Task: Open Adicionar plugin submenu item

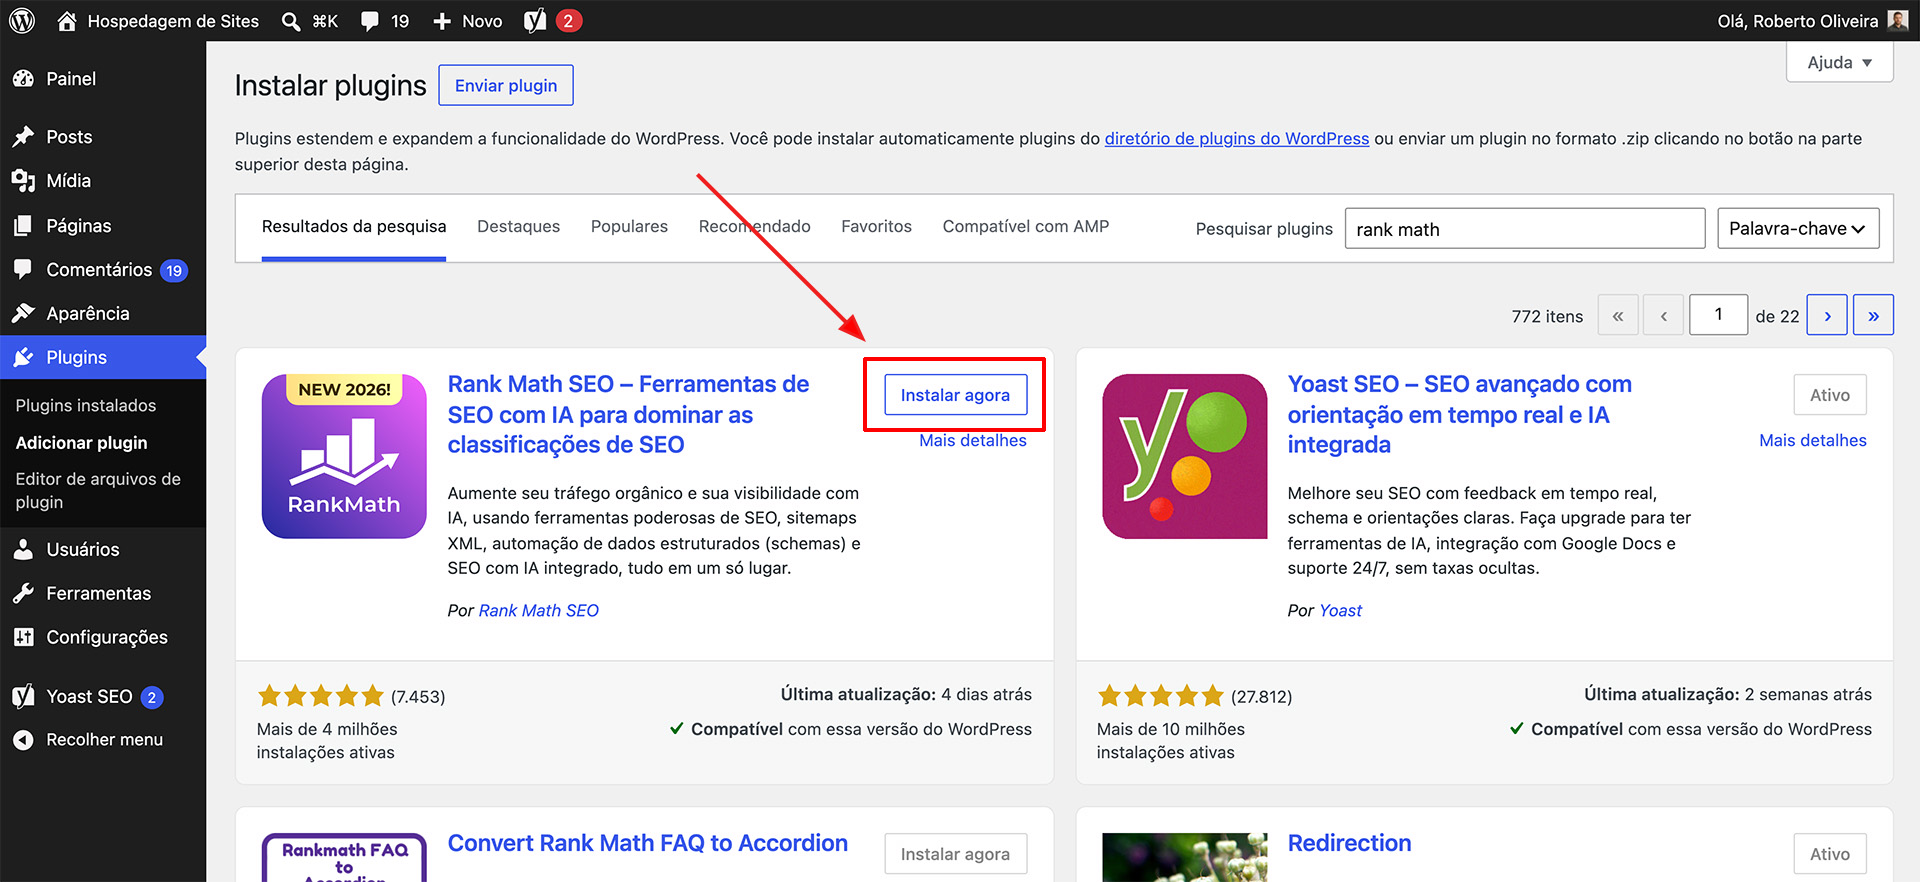Action: point(81,443)
